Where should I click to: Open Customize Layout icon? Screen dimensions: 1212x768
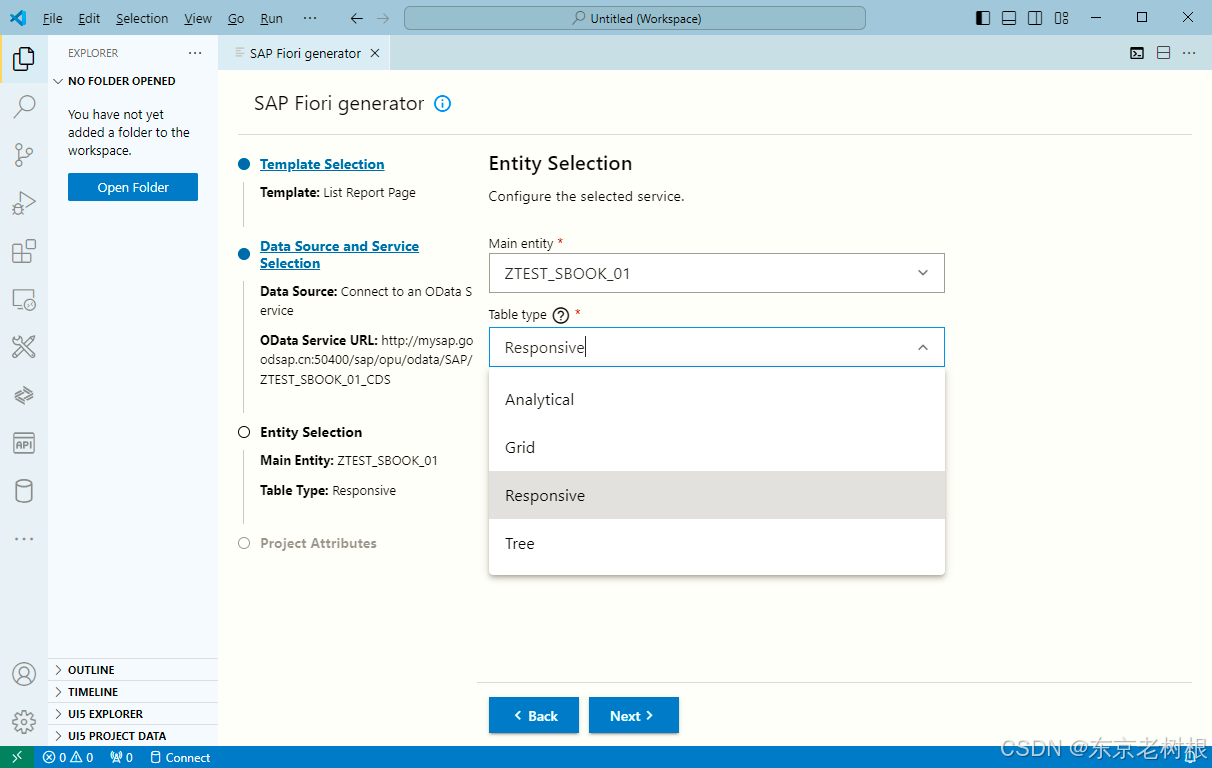[x=1062, y=18]
